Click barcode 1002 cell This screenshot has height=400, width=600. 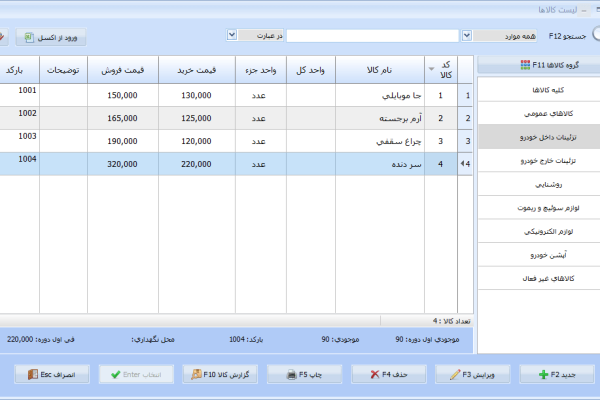tap(20, 118)
